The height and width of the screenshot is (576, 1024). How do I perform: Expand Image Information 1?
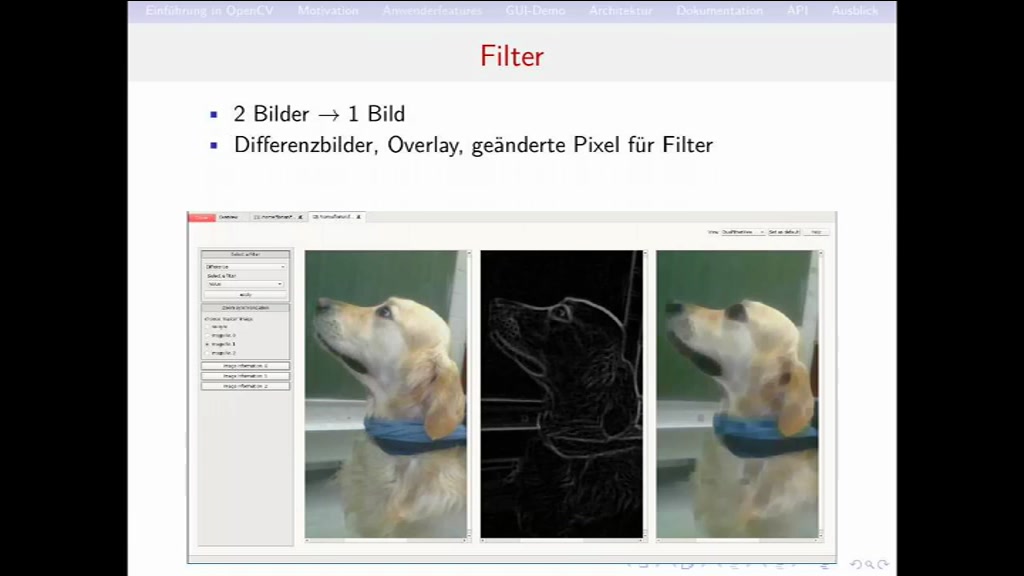(x=245, y=376)
